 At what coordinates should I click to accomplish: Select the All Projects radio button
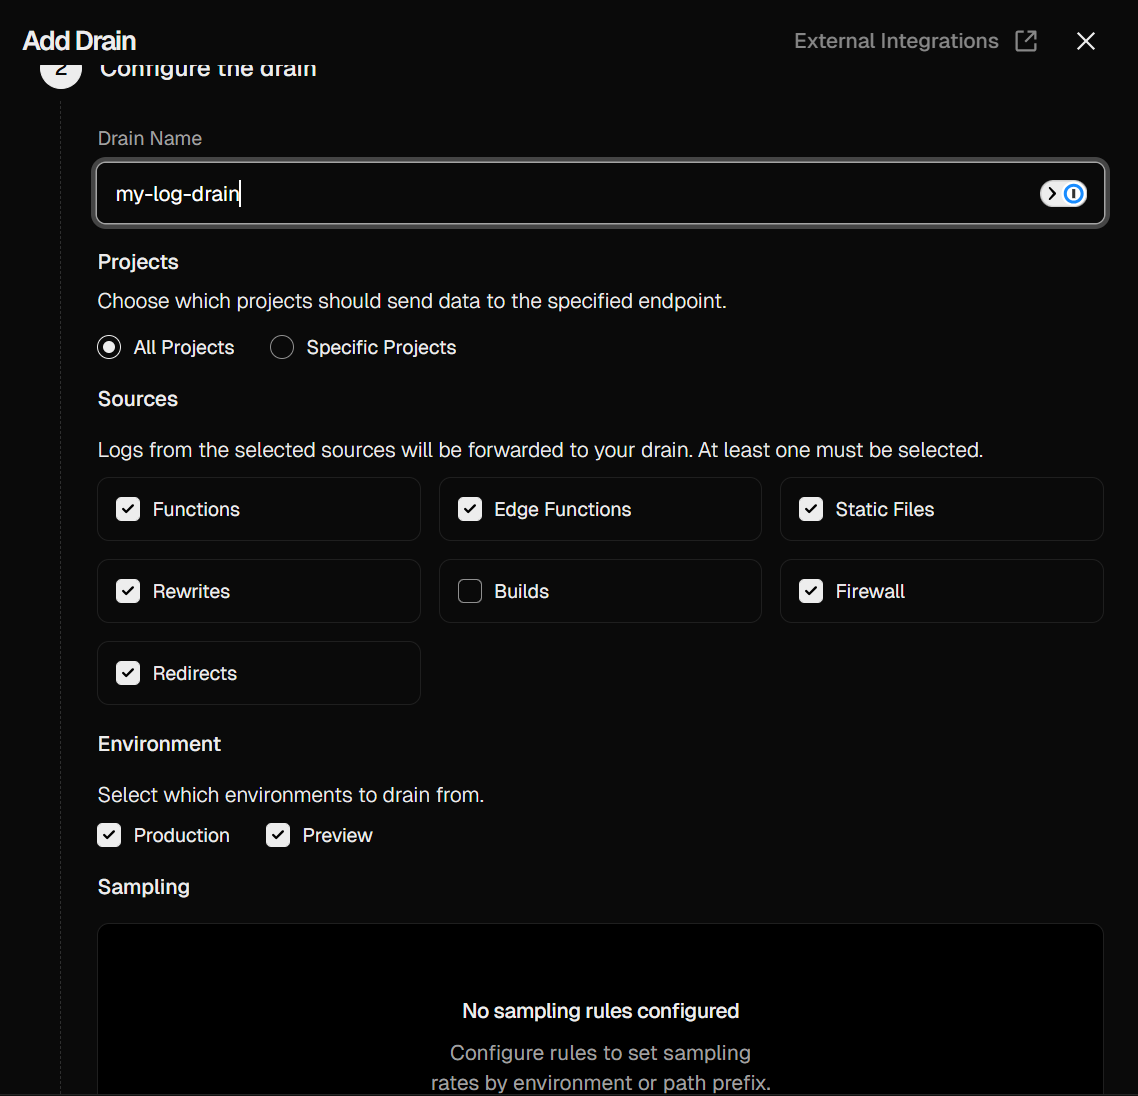click(109, 347)
